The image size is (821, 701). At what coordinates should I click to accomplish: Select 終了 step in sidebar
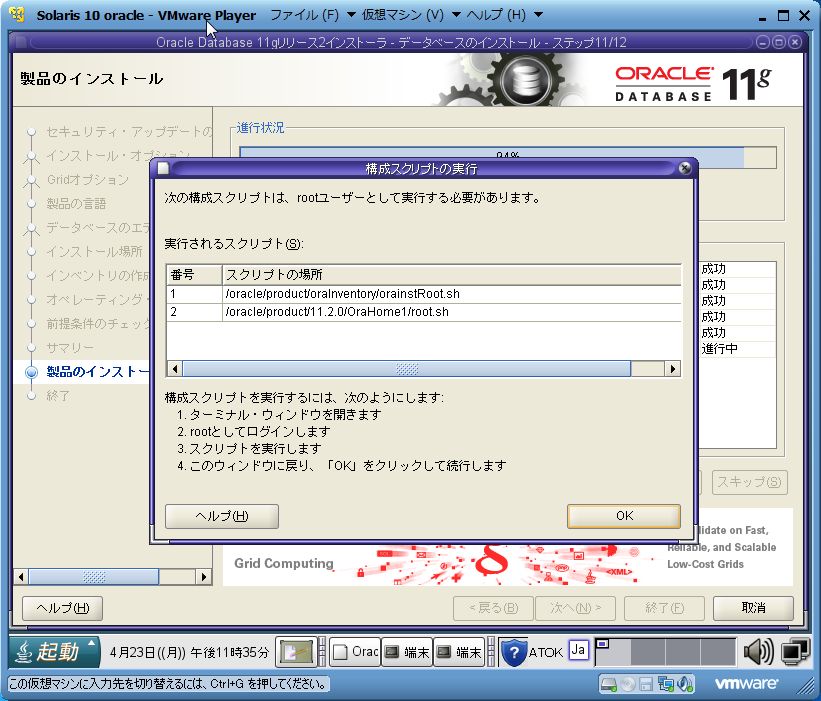point(58,396)
